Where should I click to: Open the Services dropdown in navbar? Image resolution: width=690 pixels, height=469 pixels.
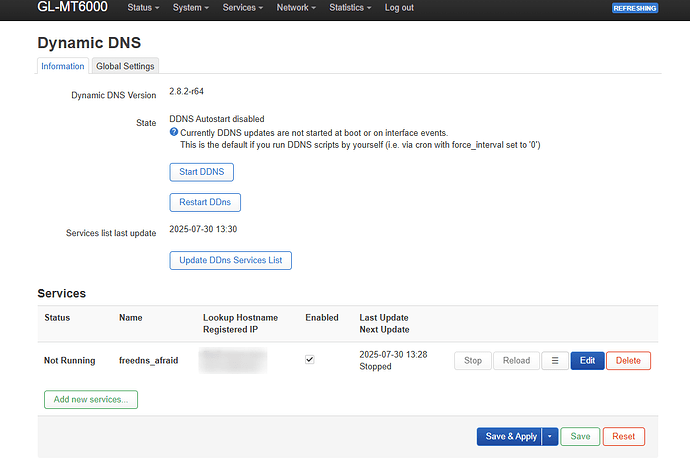coord(243,8)
